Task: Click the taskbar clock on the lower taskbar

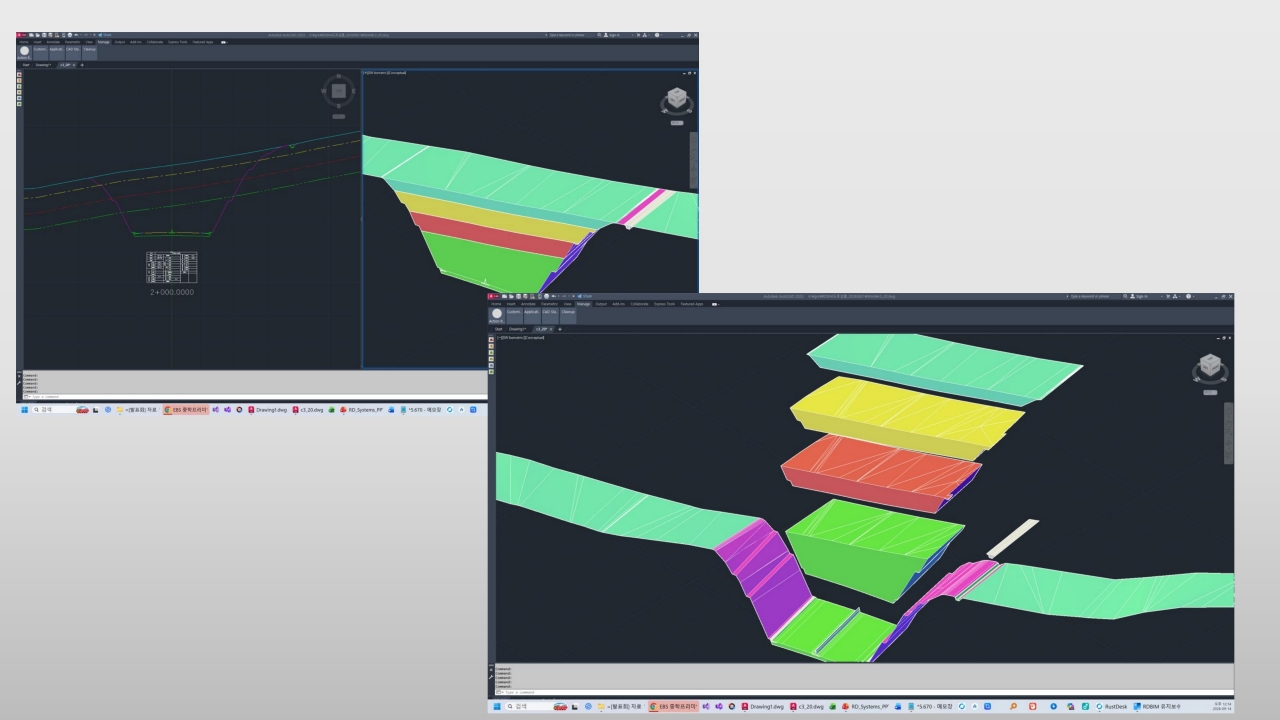Action: [1220, 707]
